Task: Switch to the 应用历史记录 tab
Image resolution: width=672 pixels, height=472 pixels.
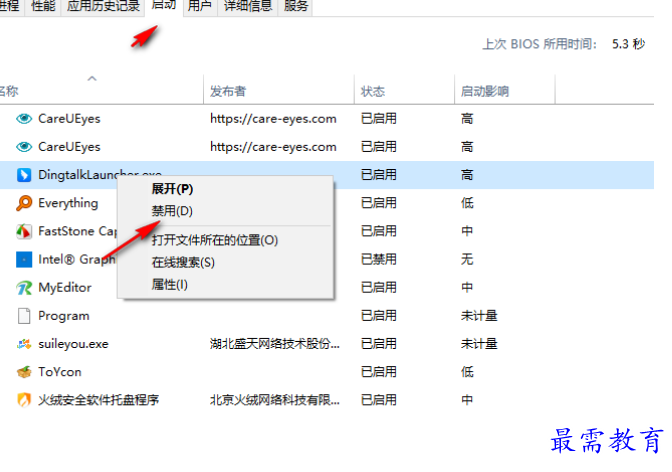Action: [103, 6]
